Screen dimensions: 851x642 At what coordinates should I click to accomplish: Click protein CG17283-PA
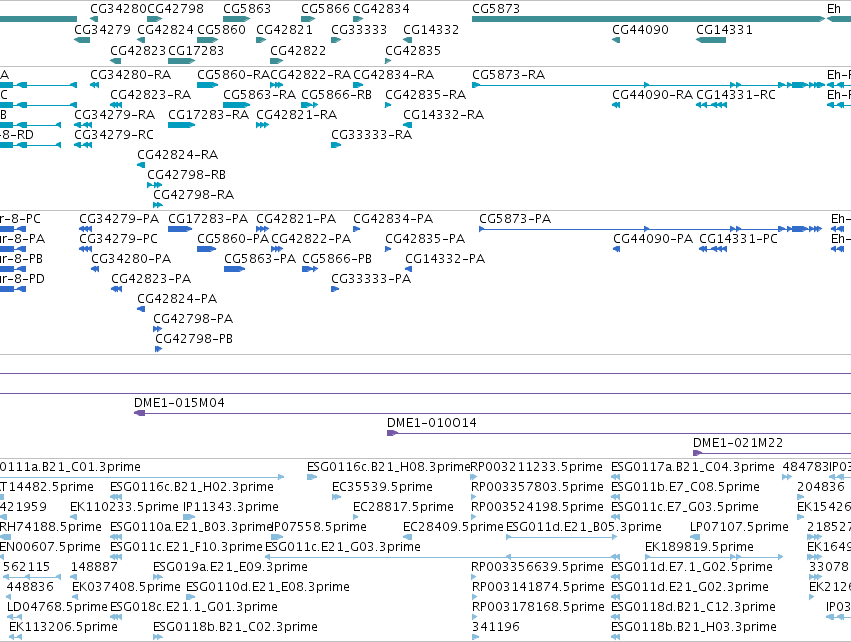tap(208, 219)
